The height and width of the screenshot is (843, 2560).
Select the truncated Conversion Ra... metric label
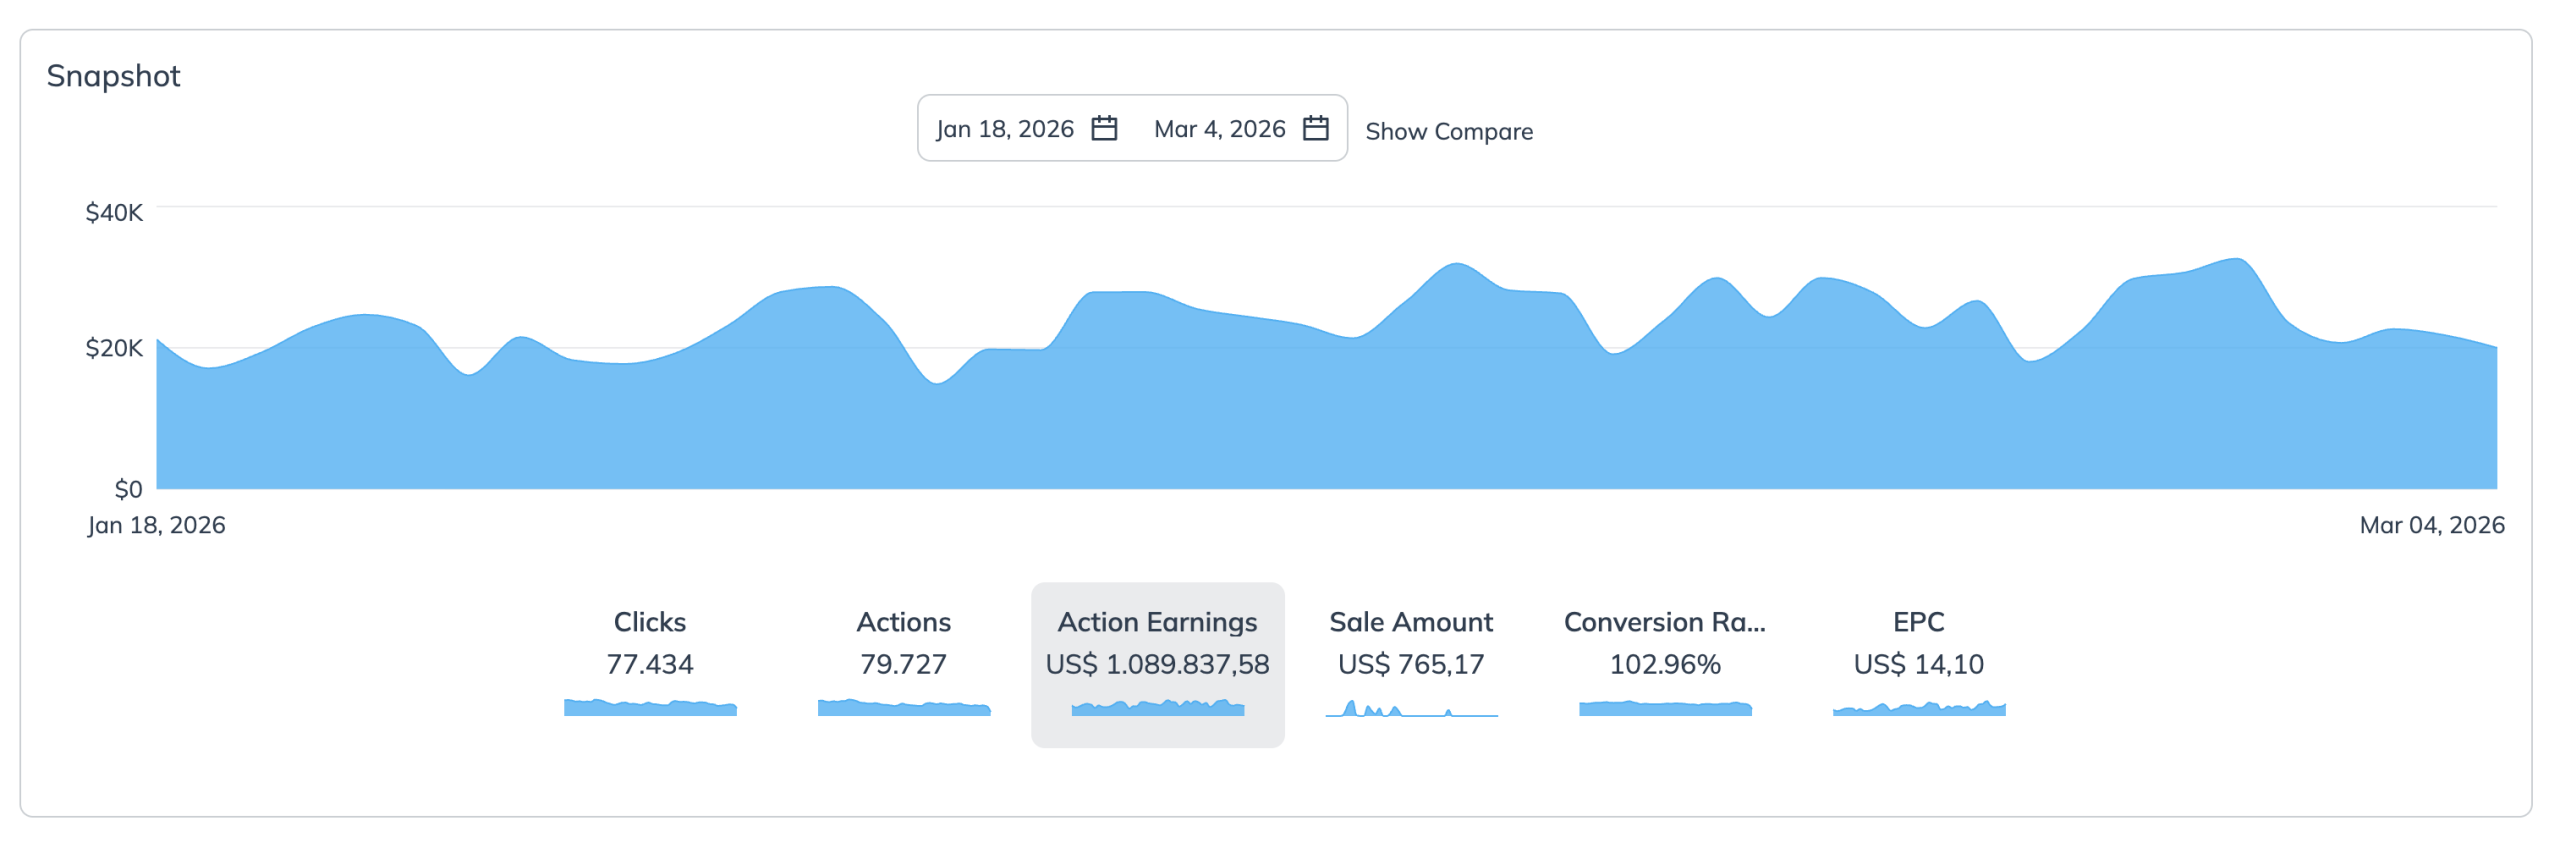pyautogui.click(x=1664, y=622)
